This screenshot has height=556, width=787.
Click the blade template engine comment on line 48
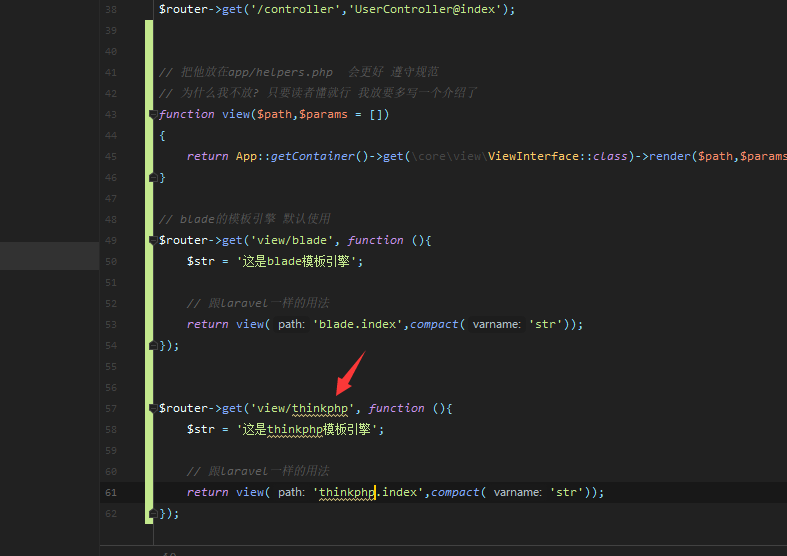244,219
